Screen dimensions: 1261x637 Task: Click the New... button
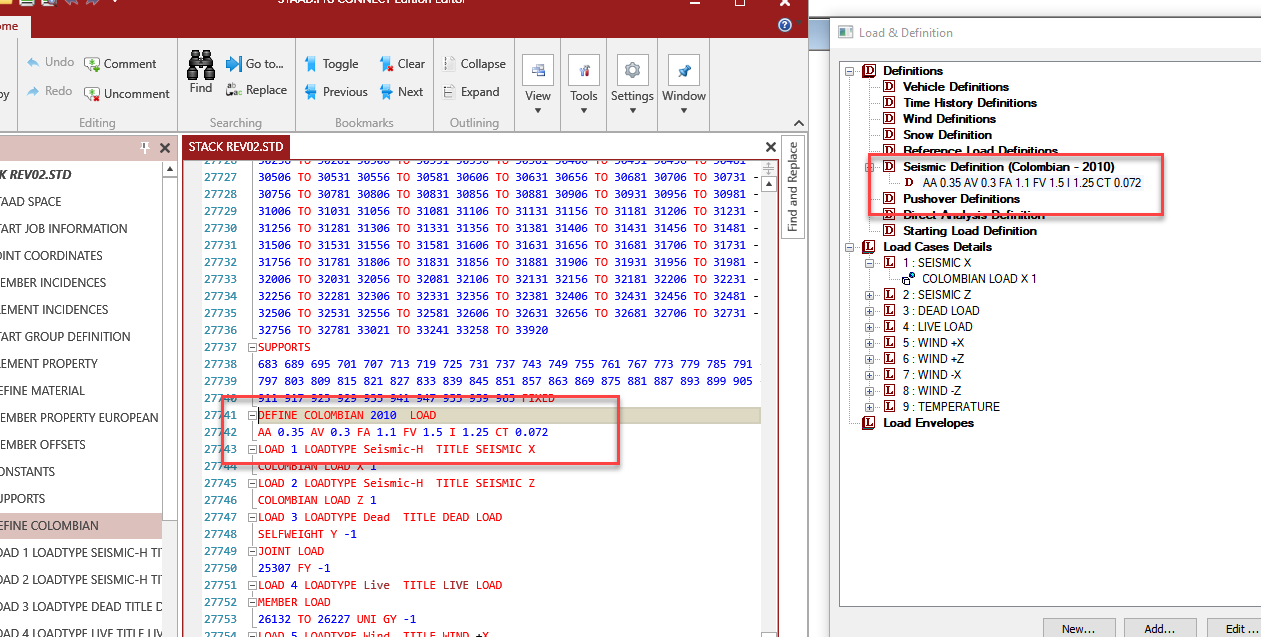tap(1078, 629)
